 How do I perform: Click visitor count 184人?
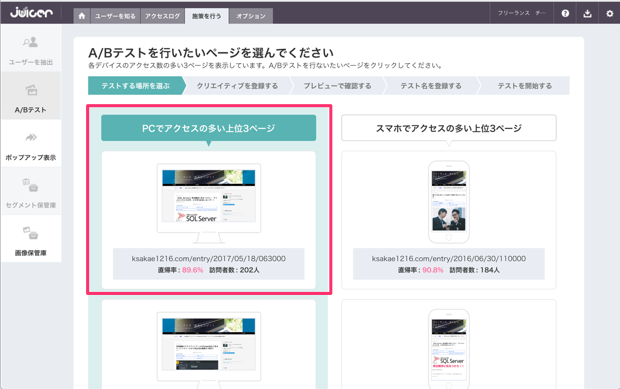point(490,270)
